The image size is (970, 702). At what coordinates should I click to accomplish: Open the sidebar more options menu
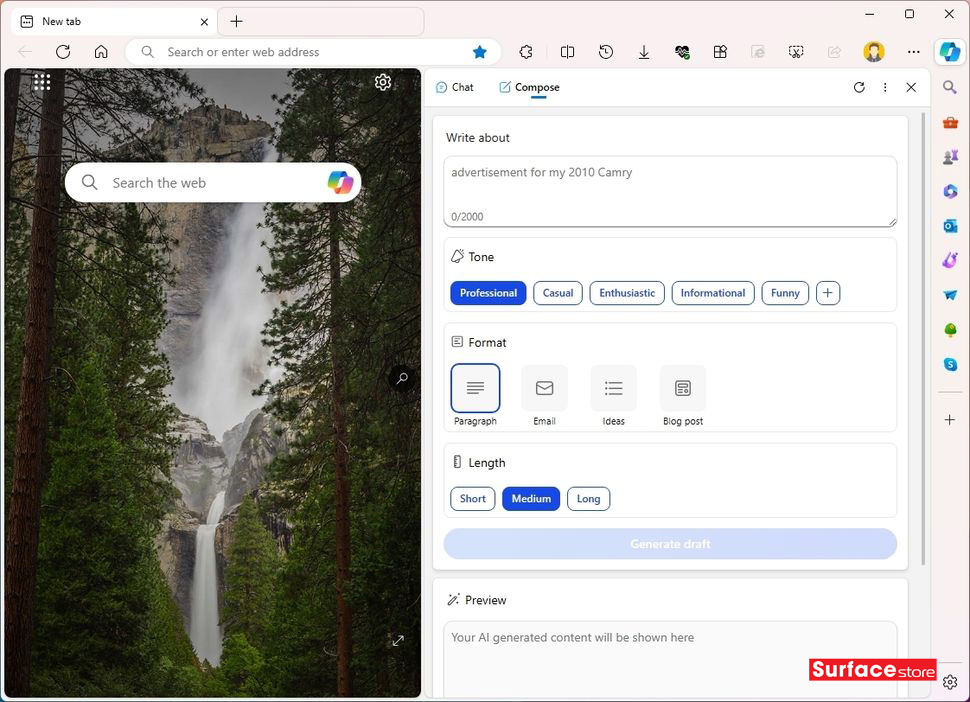pos(885,88)
